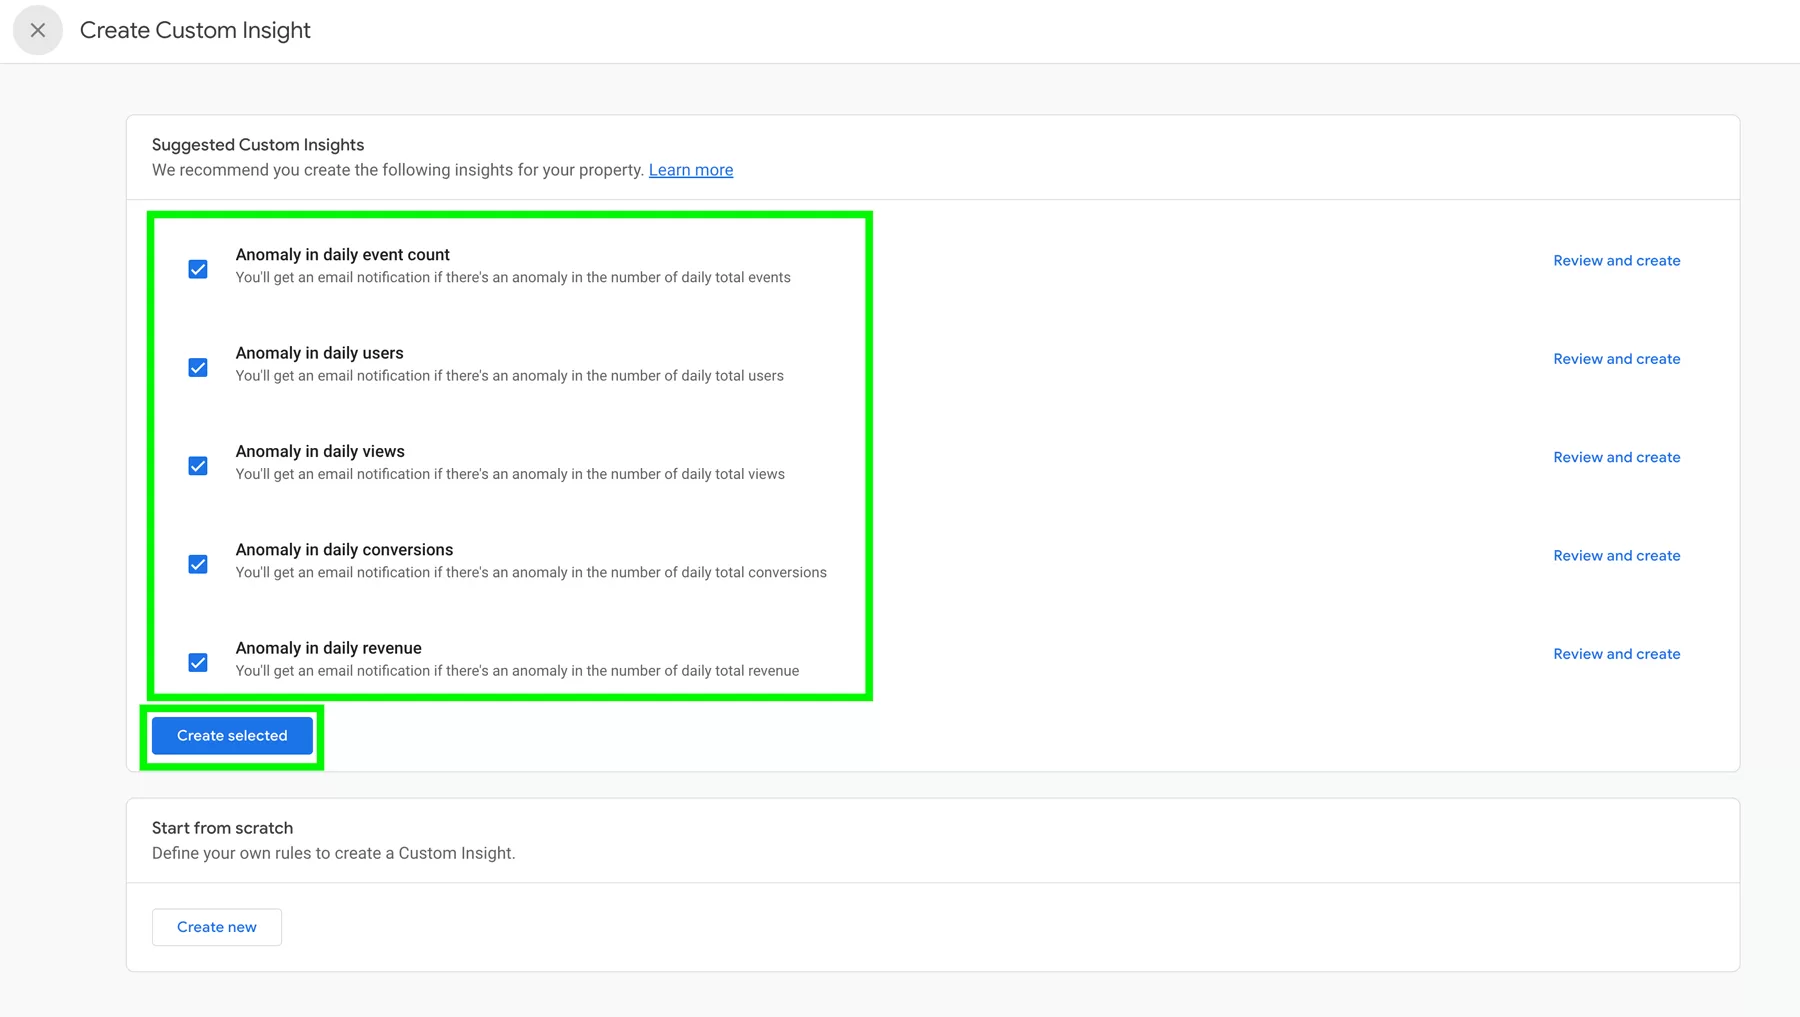This screenshot has width=1800, height=1017.
Task: Toggle Anomaly in daily views checkbox
Action: 198,466
